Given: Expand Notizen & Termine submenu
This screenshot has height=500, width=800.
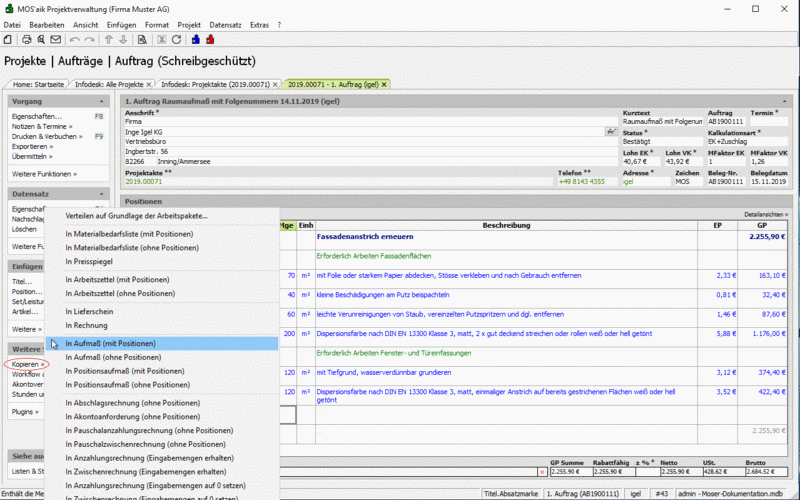Looking at the screenshot, I should pos(42,127).
